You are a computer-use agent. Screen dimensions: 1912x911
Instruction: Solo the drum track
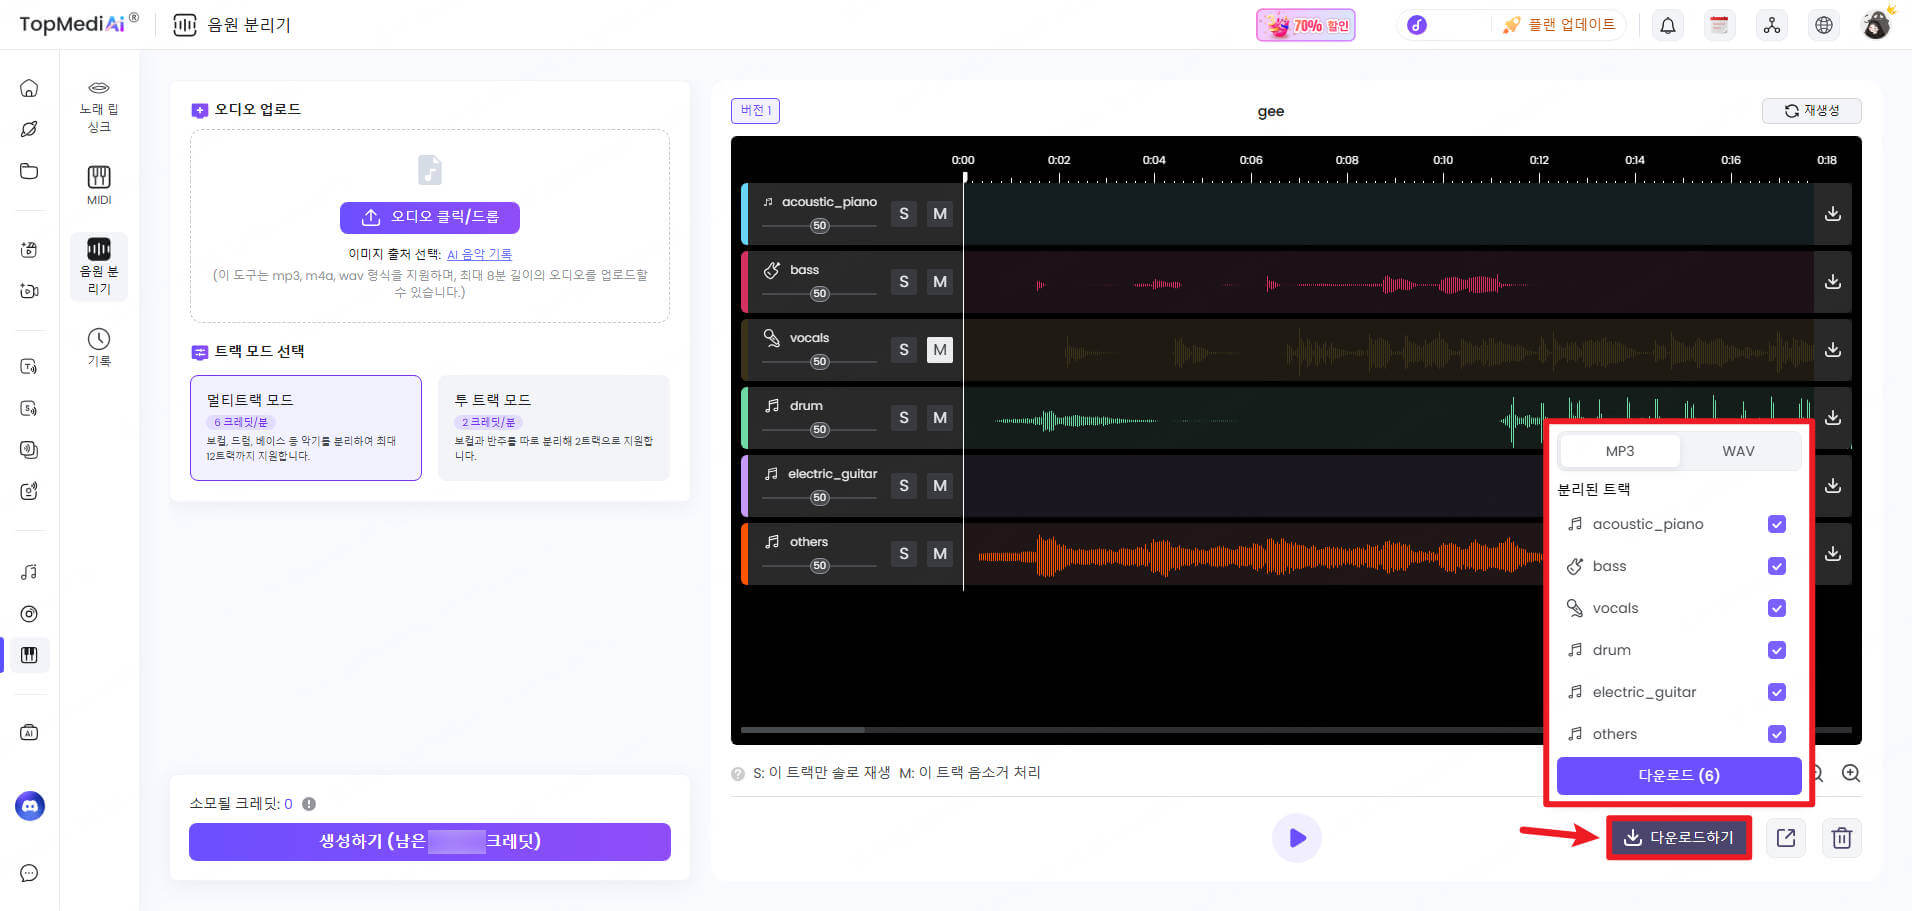903,418
